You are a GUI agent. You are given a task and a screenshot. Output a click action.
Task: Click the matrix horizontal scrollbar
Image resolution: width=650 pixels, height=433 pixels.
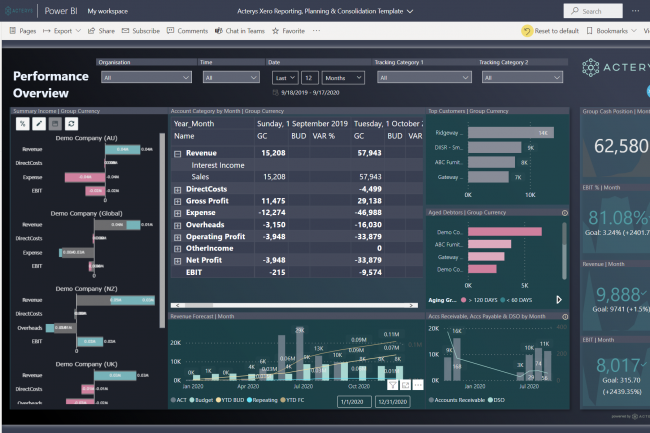pos(294,305)
